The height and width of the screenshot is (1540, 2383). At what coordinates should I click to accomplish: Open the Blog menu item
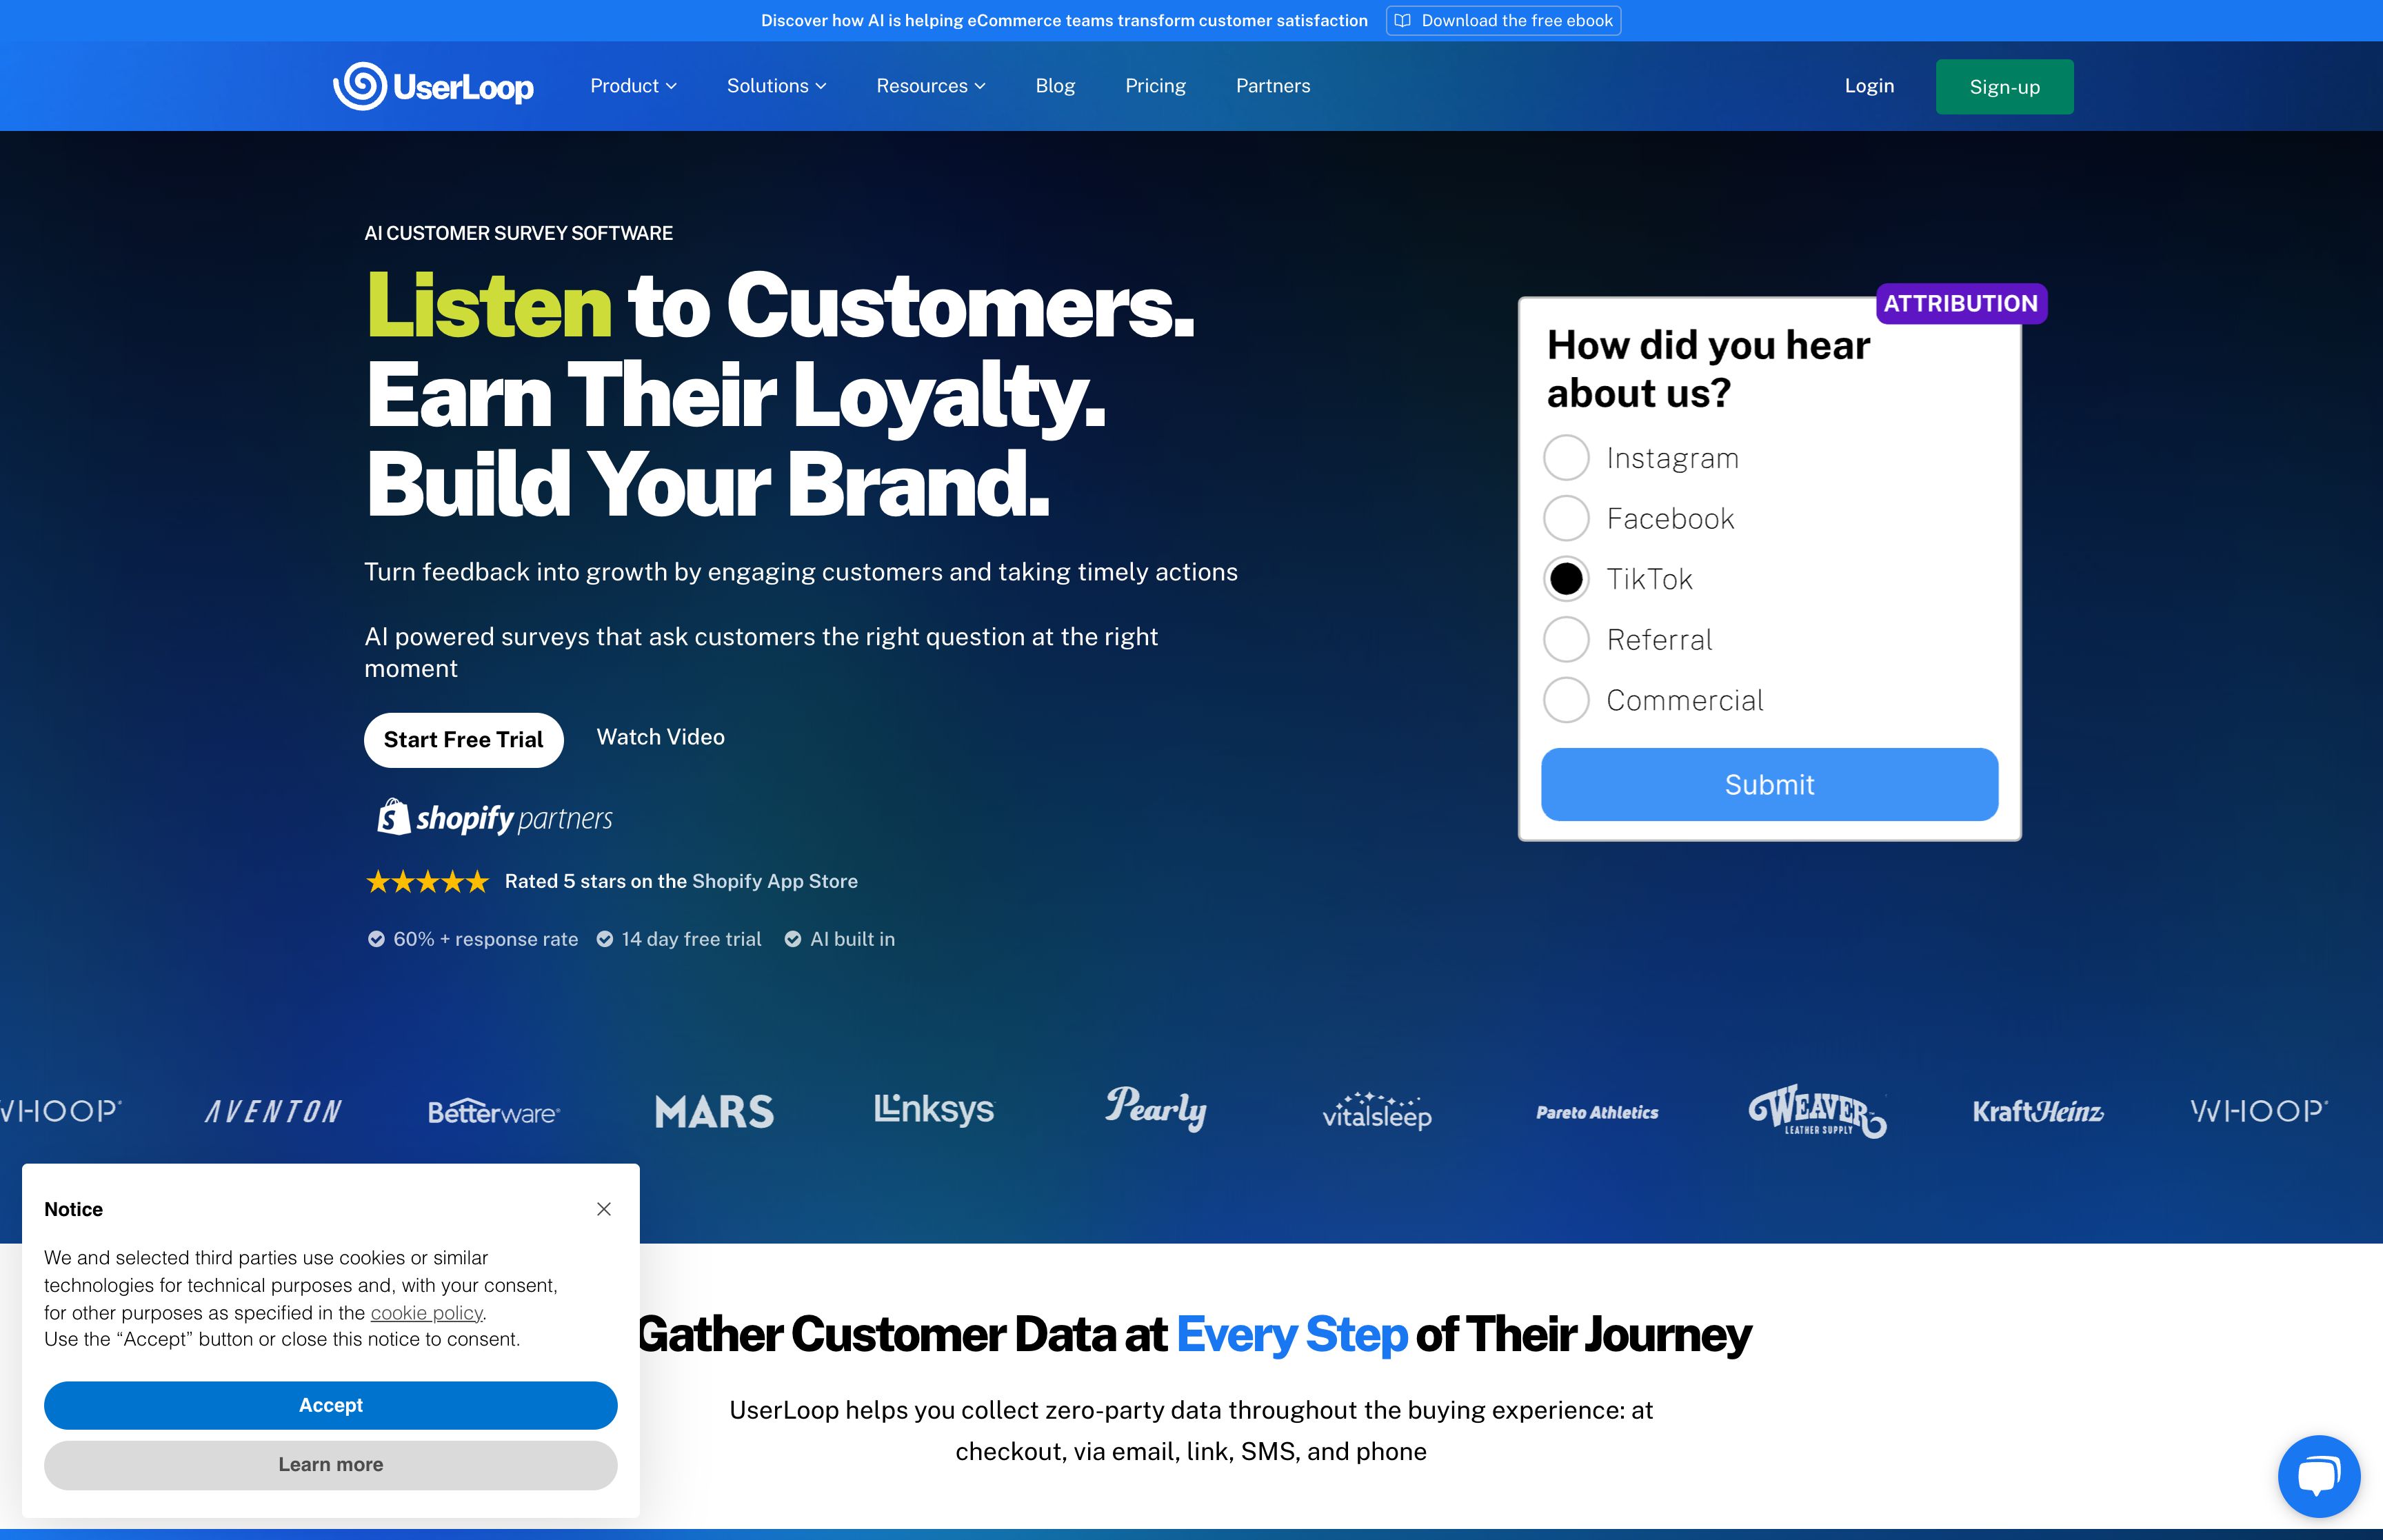tap(1054, 85)
